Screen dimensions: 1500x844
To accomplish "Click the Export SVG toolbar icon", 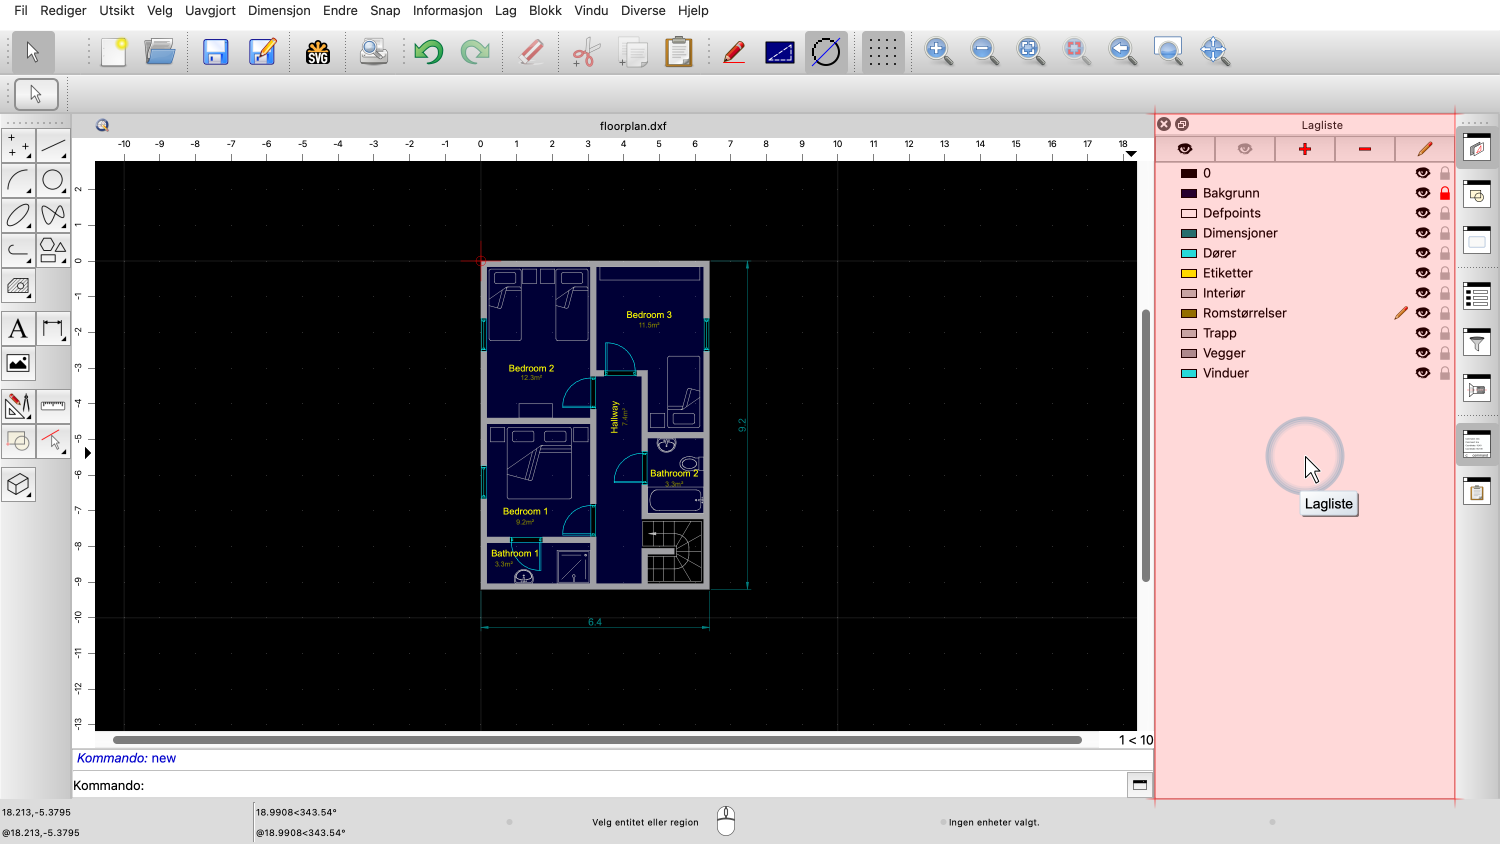I will (x=318, y=52).
